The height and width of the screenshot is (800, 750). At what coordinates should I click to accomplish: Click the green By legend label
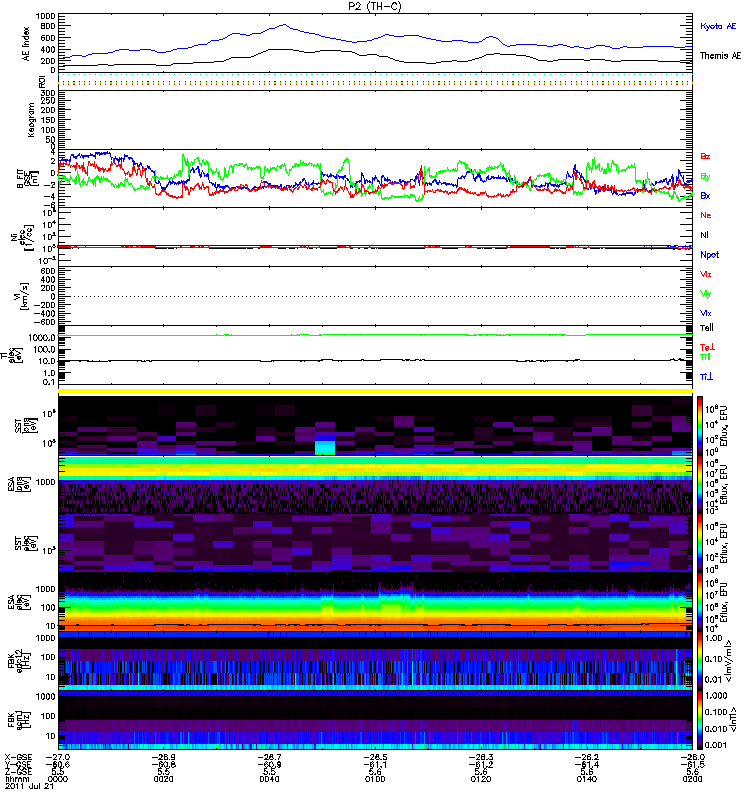coord(705,177)
